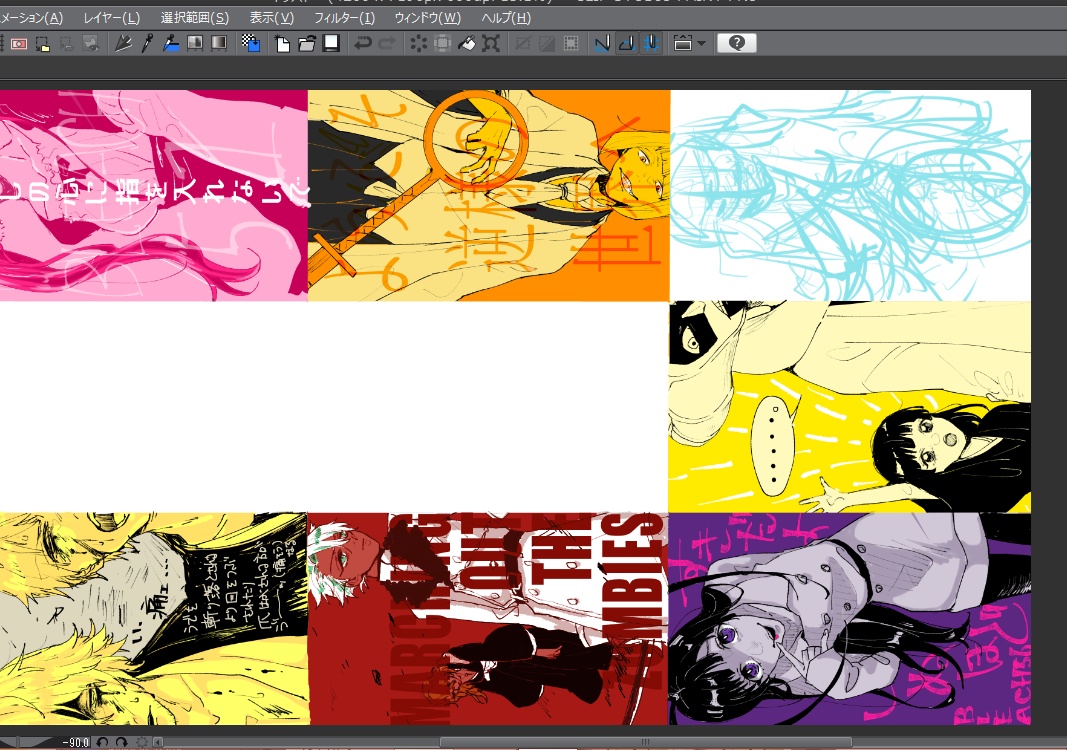Open the 選択範囲(S) menu
This screenshot has width=1067, height=750.
(x=195, y=18)
